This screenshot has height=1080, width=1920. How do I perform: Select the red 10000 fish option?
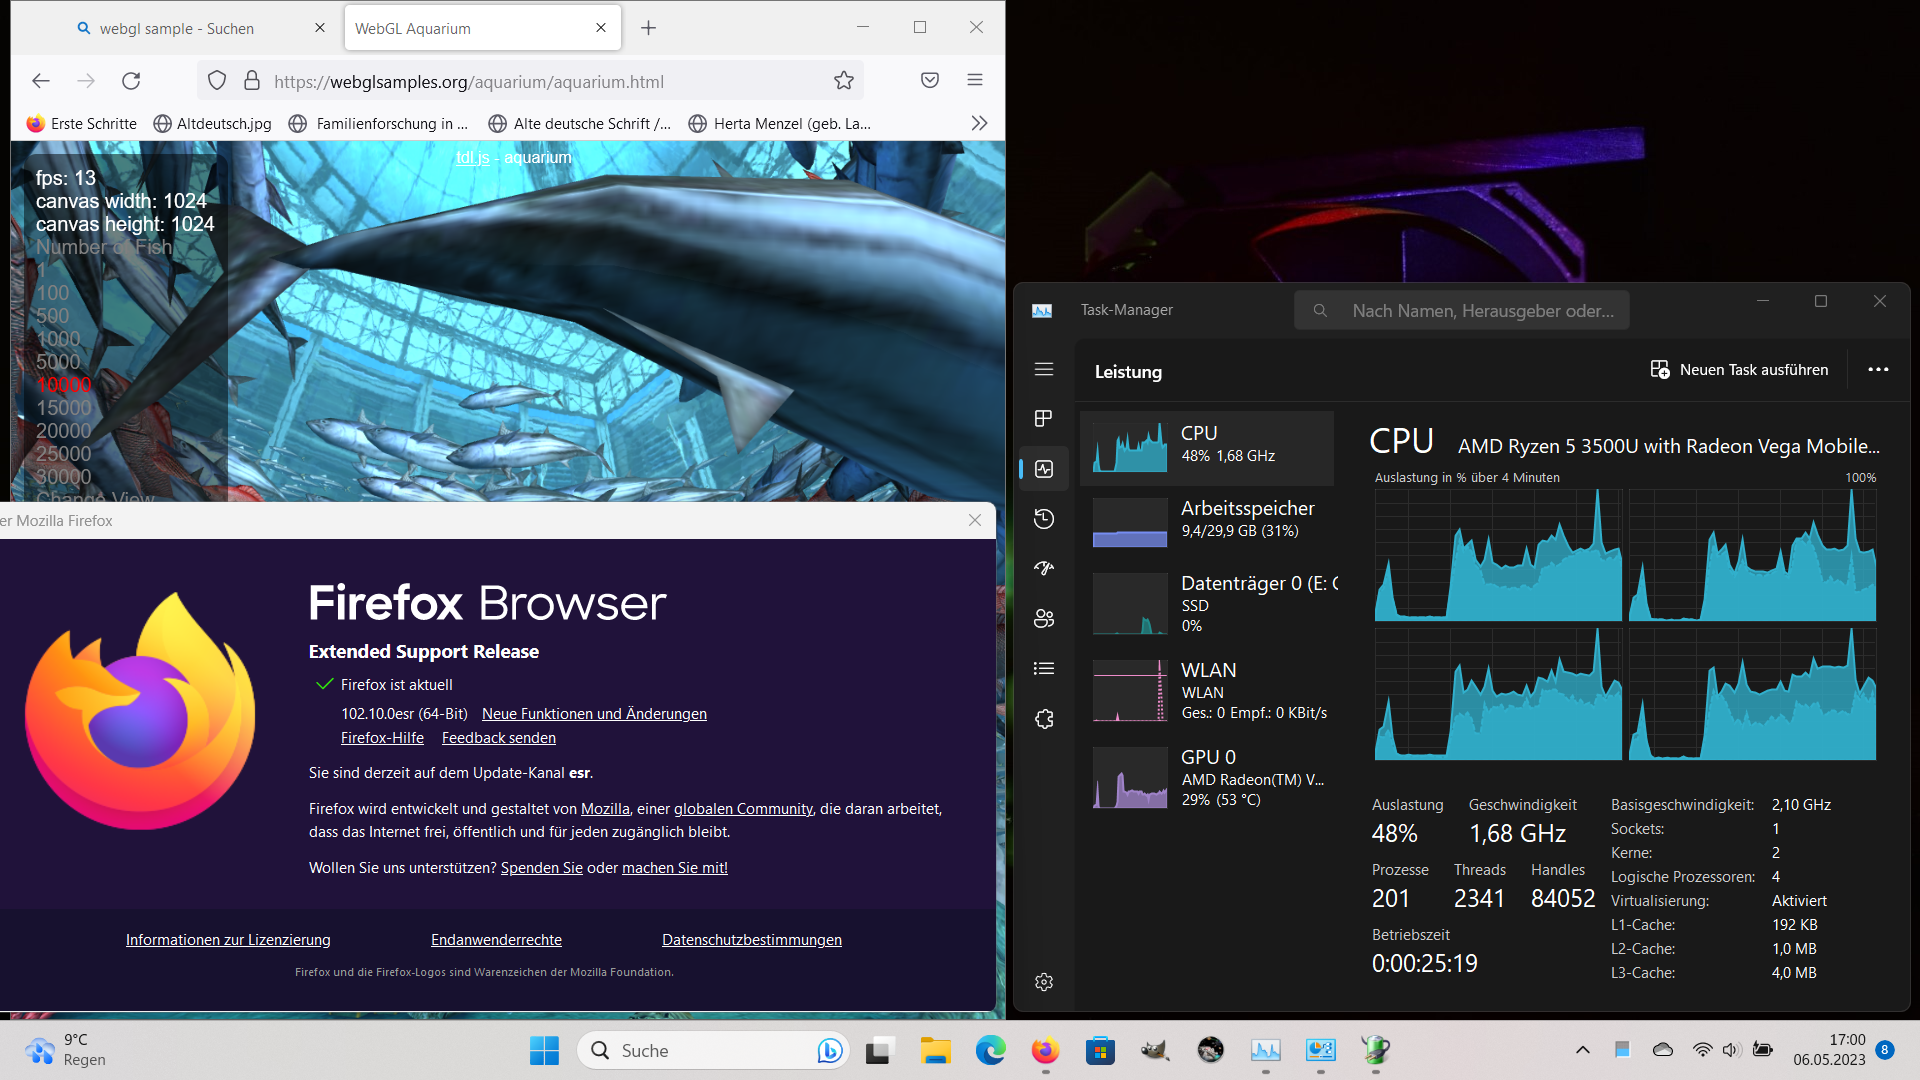click(63, 385)
